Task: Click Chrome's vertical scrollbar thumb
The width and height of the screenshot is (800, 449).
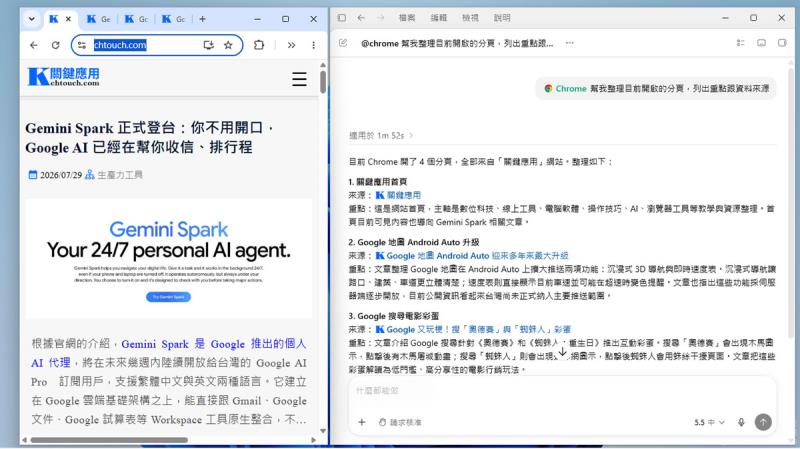Action: 323,82
